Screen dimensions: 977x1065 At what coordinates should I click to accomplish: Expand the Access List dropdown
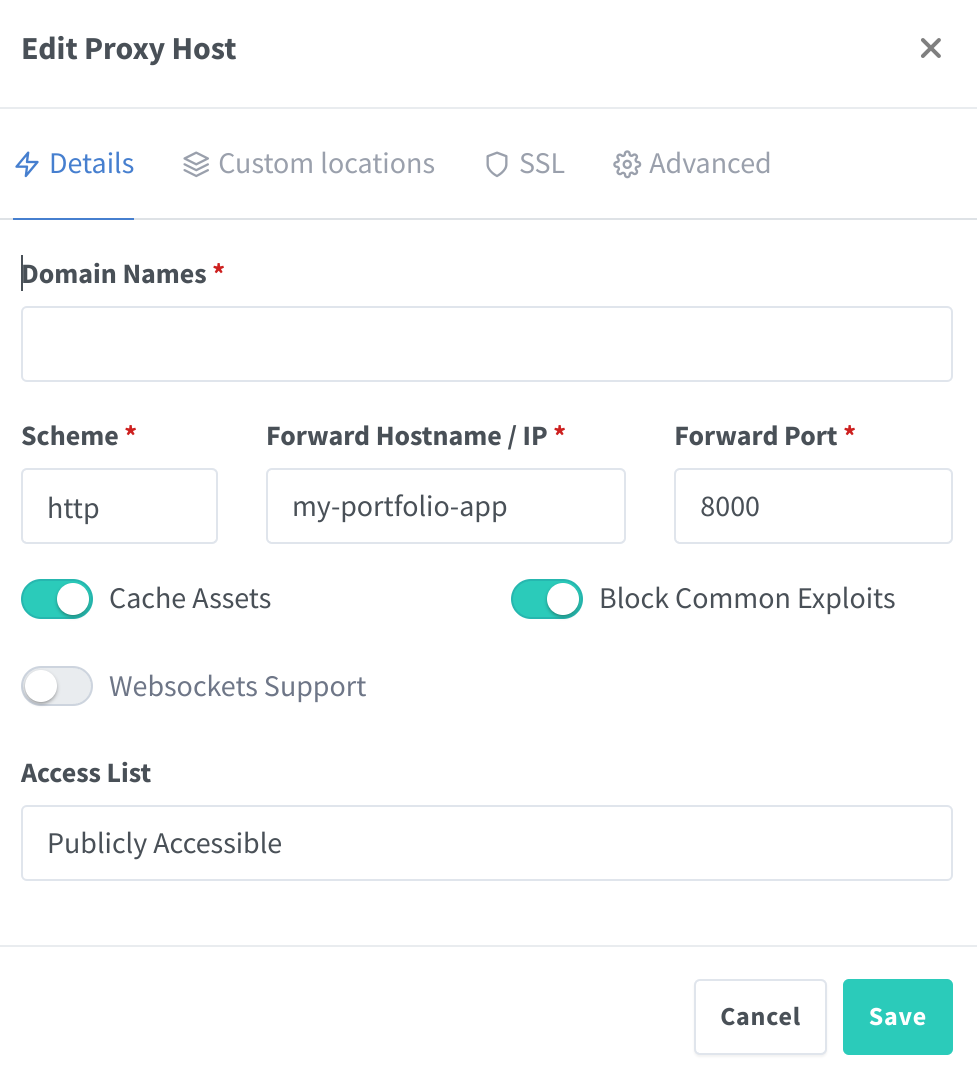(x=486, y=843)
